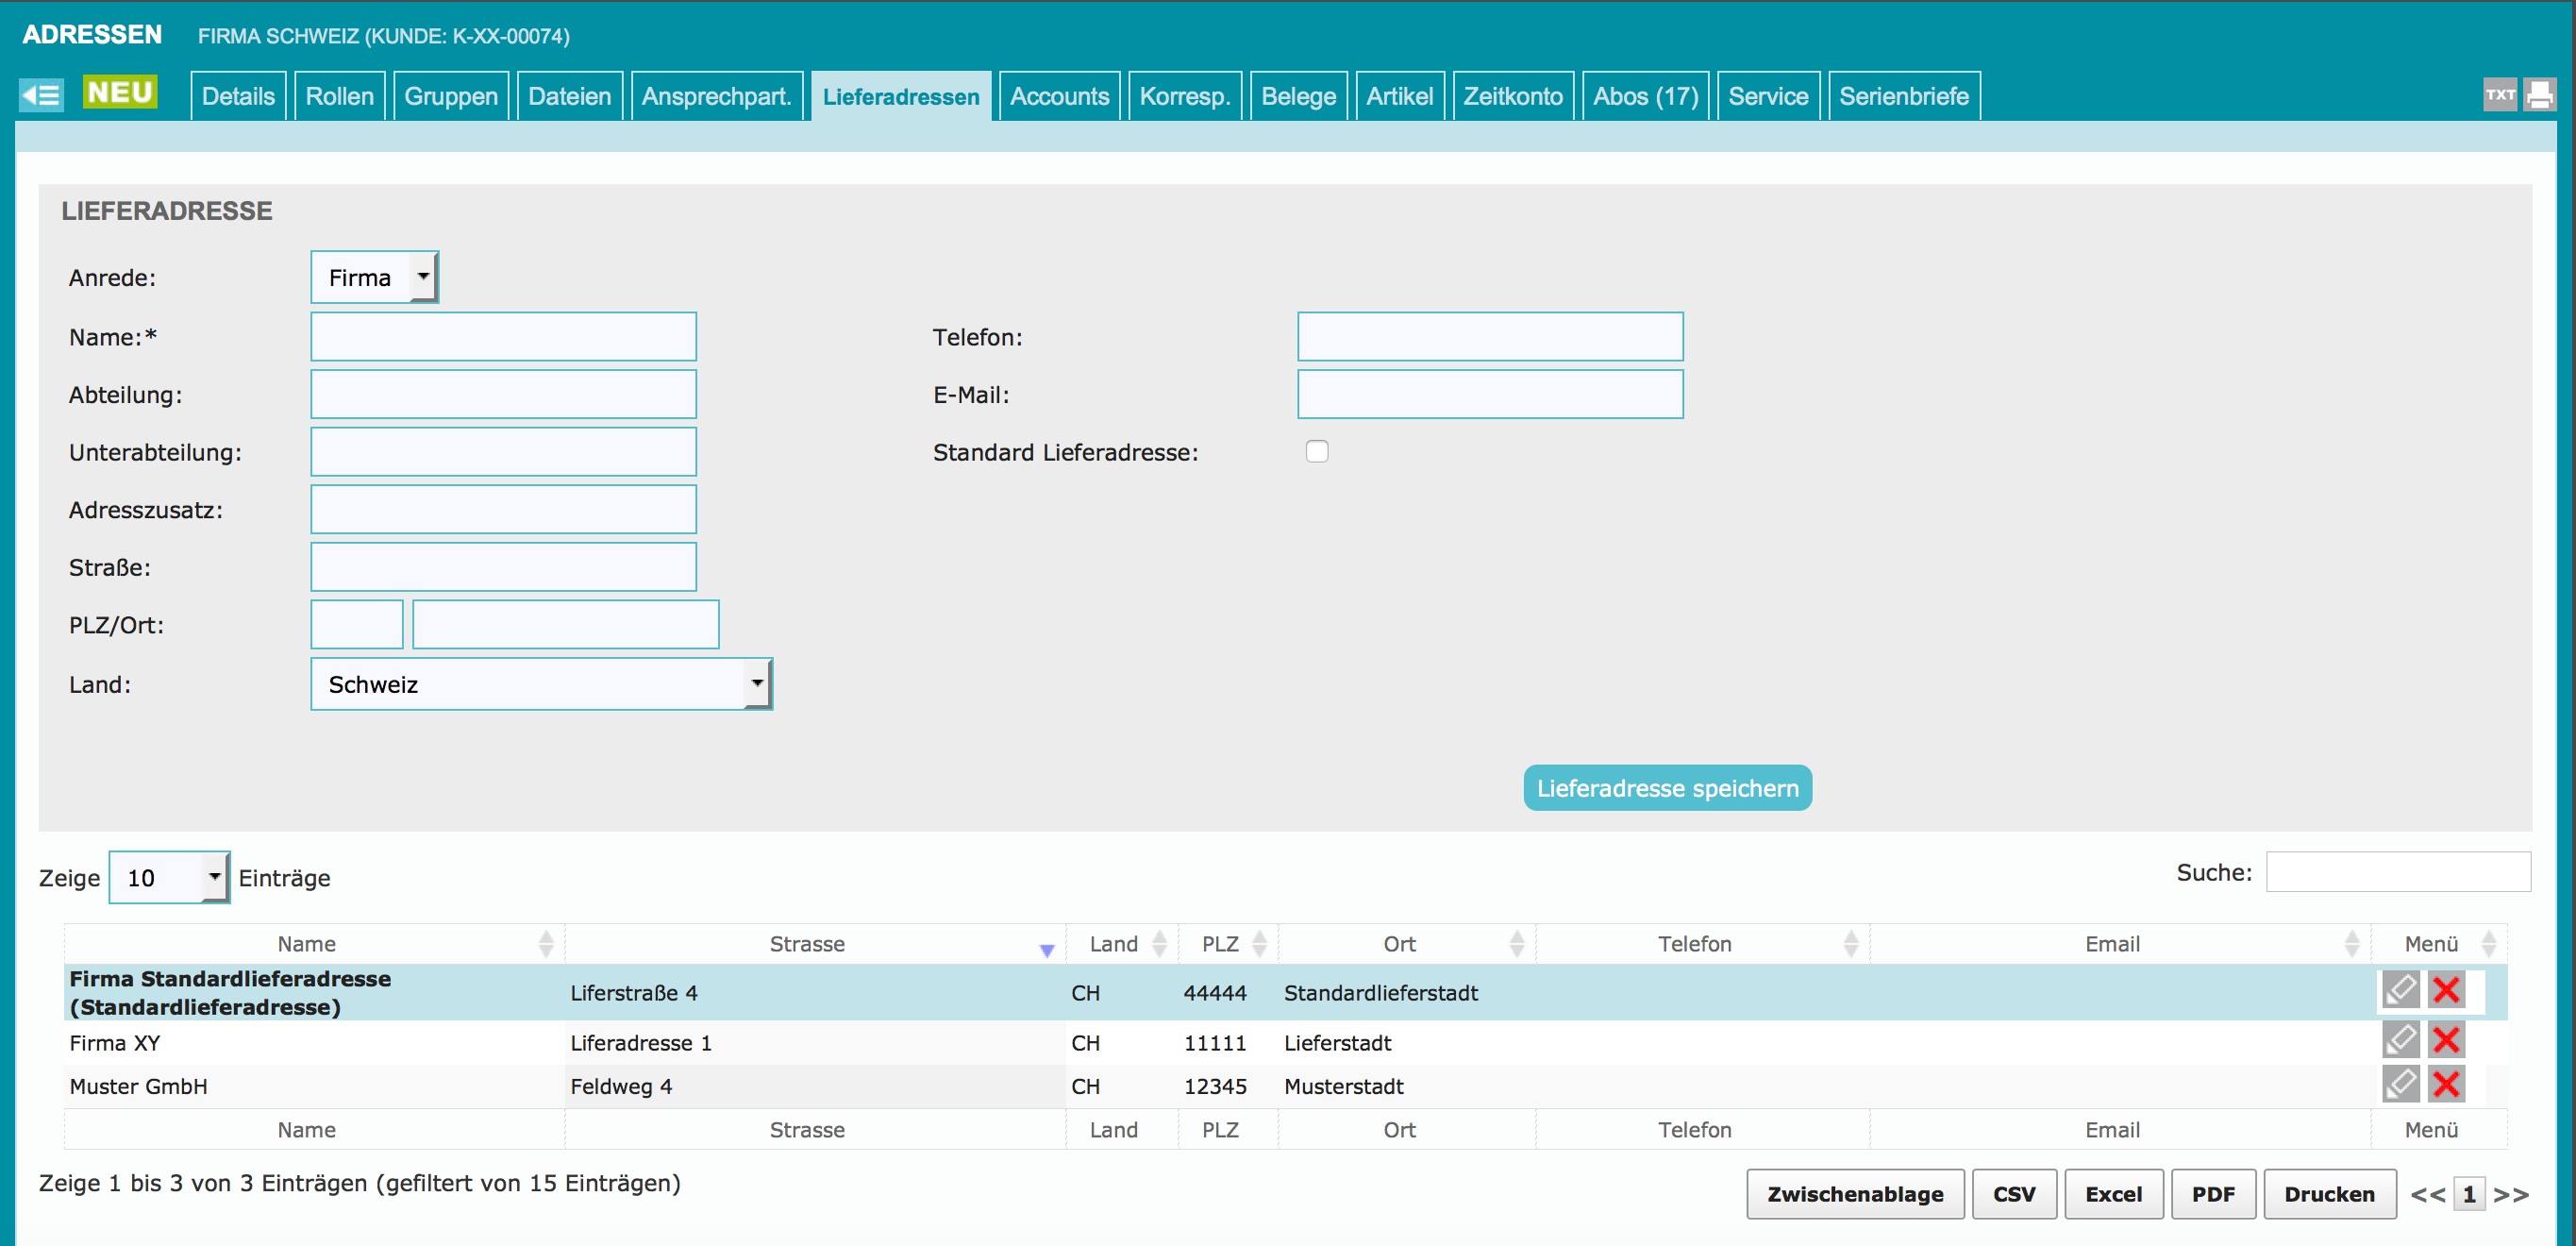Open the Land dropdown showing Schweiz
Viewport: 2576px width, 1246px height.
point(541,684)
